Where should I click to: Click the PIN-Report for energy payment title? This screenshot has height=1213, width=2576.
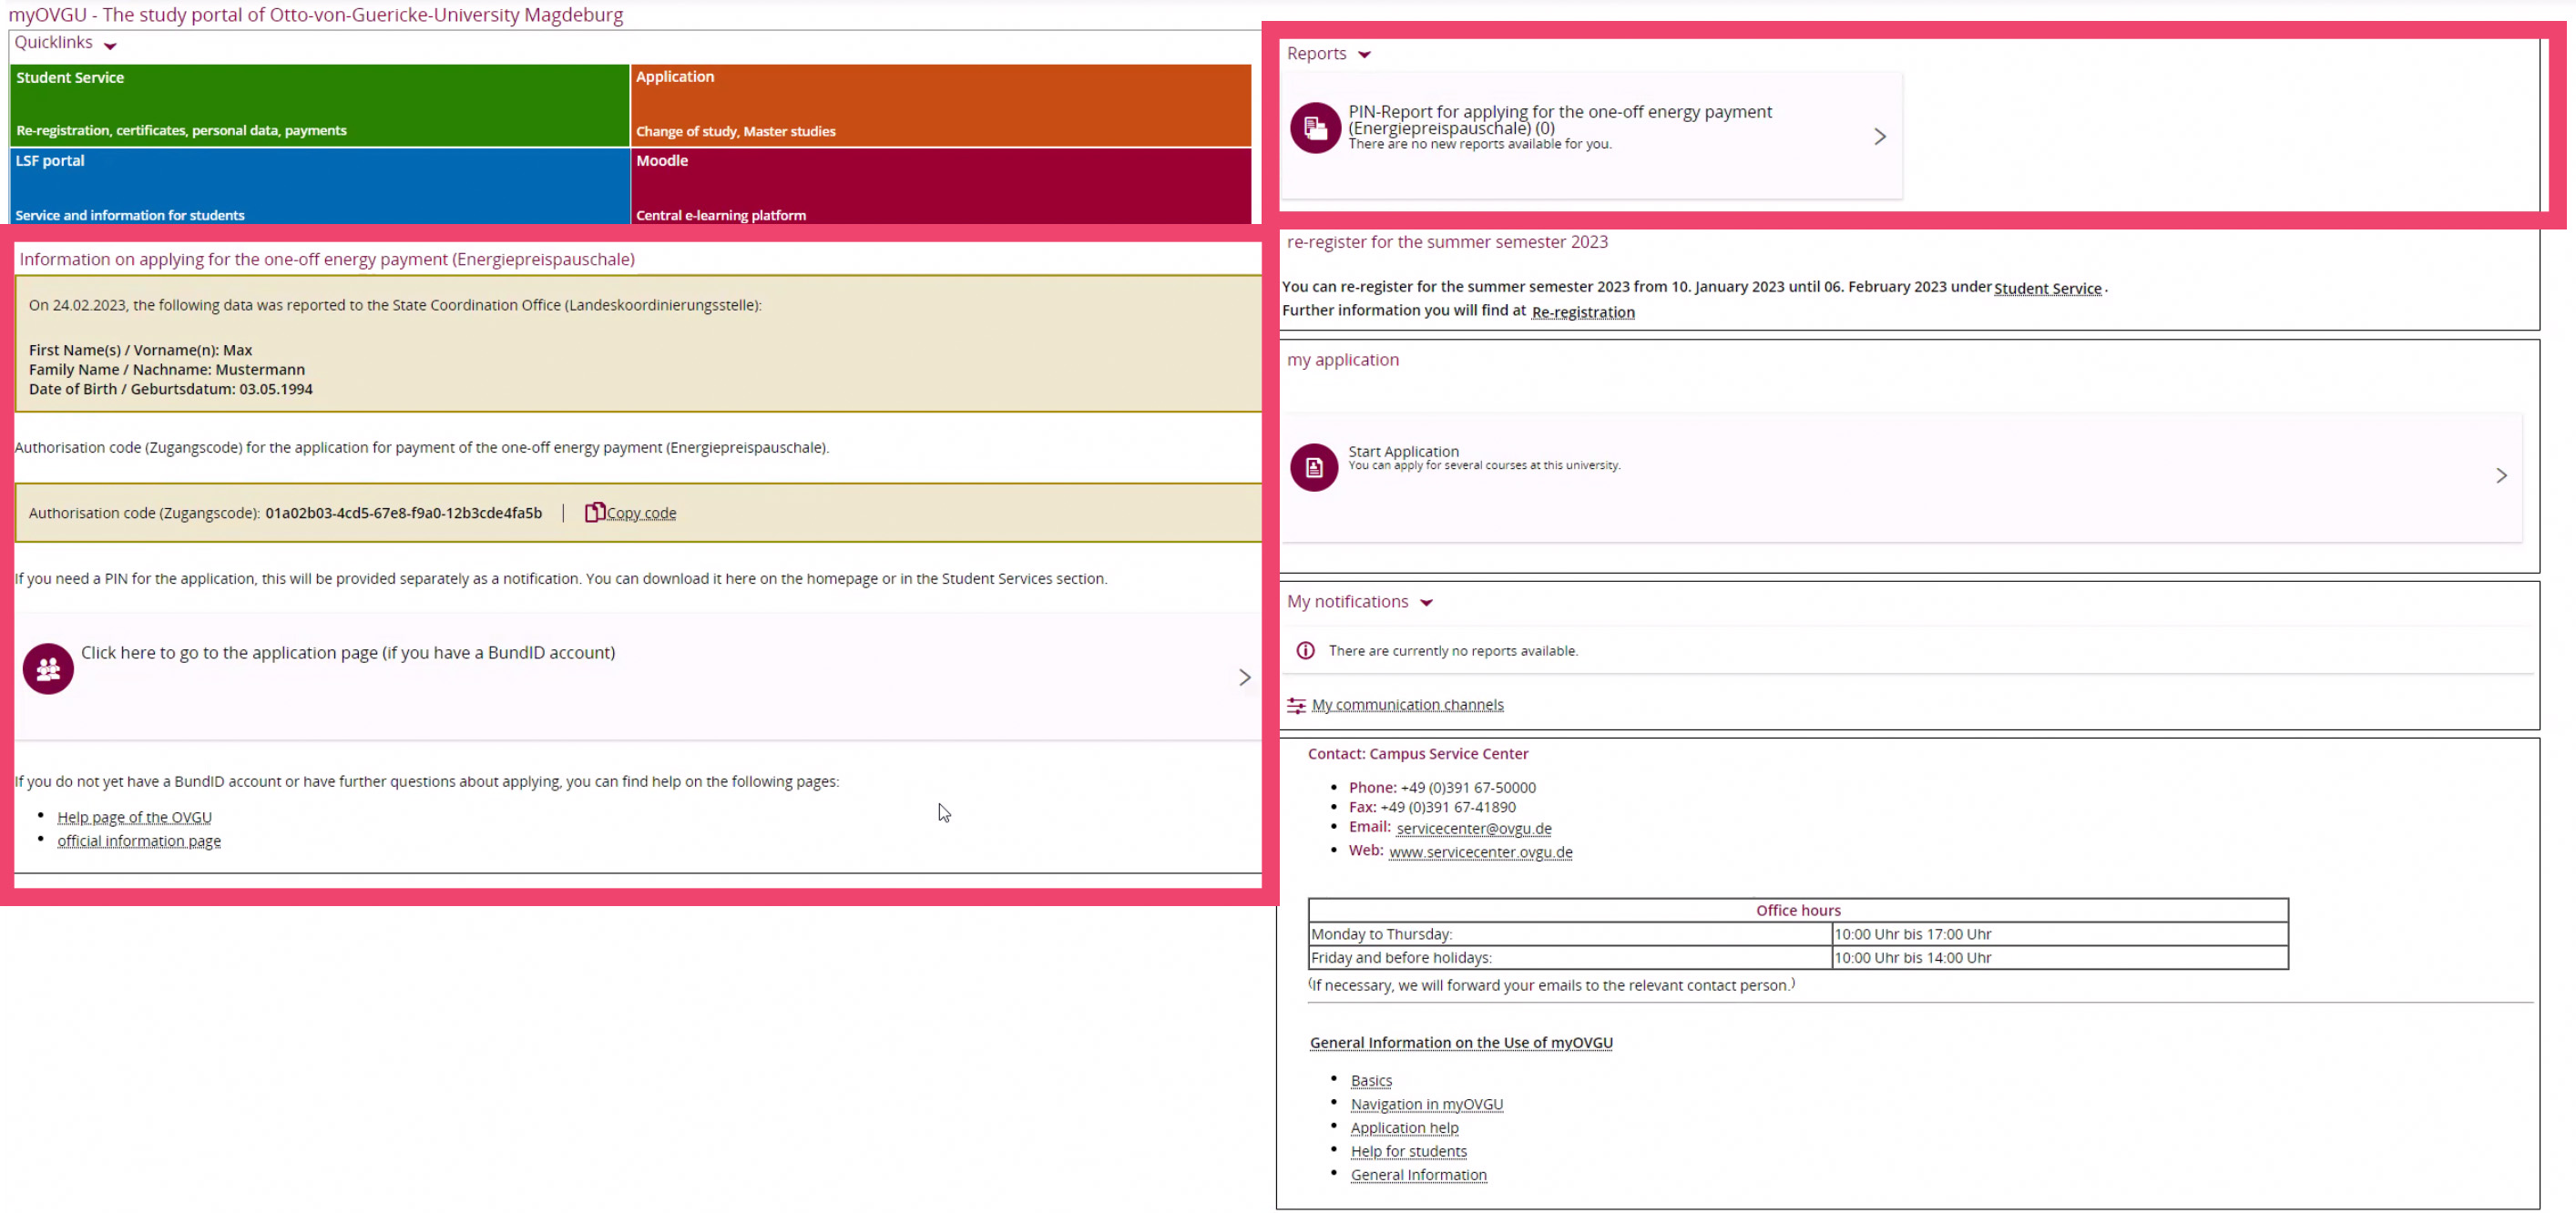[1560, 120]
